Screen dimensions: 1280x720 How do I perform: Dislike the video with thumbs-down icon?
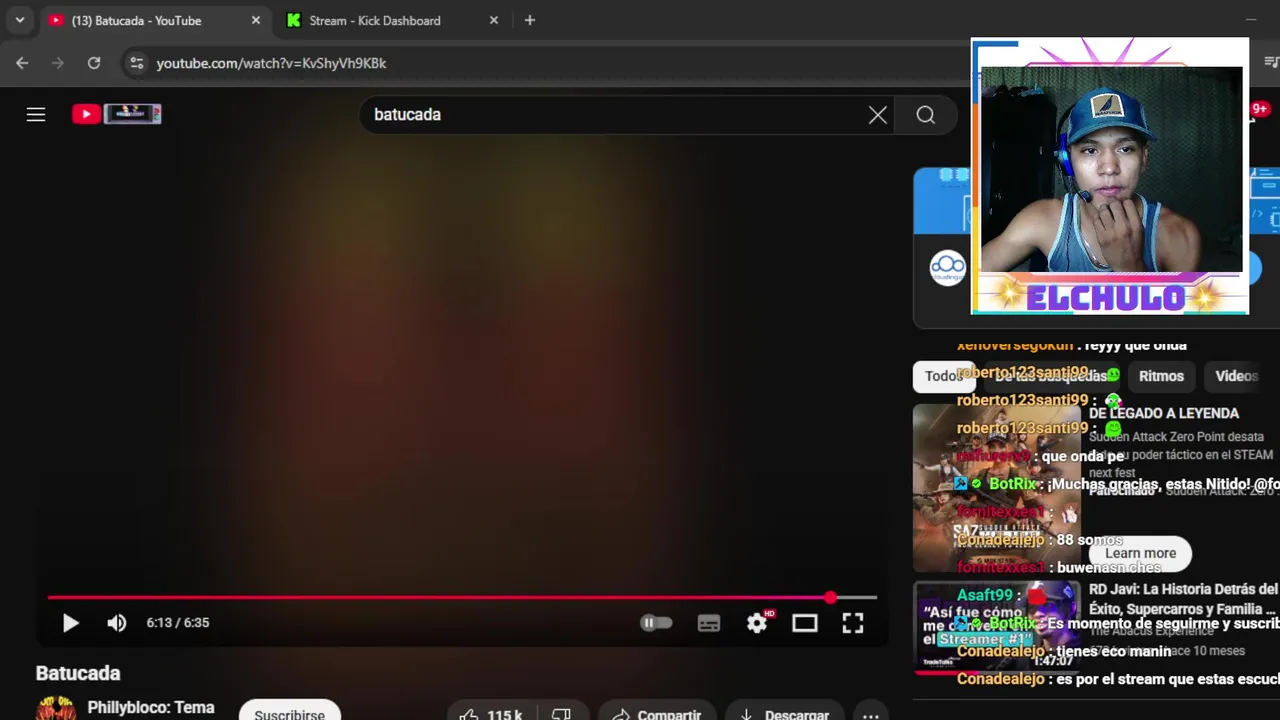point(561,714)
